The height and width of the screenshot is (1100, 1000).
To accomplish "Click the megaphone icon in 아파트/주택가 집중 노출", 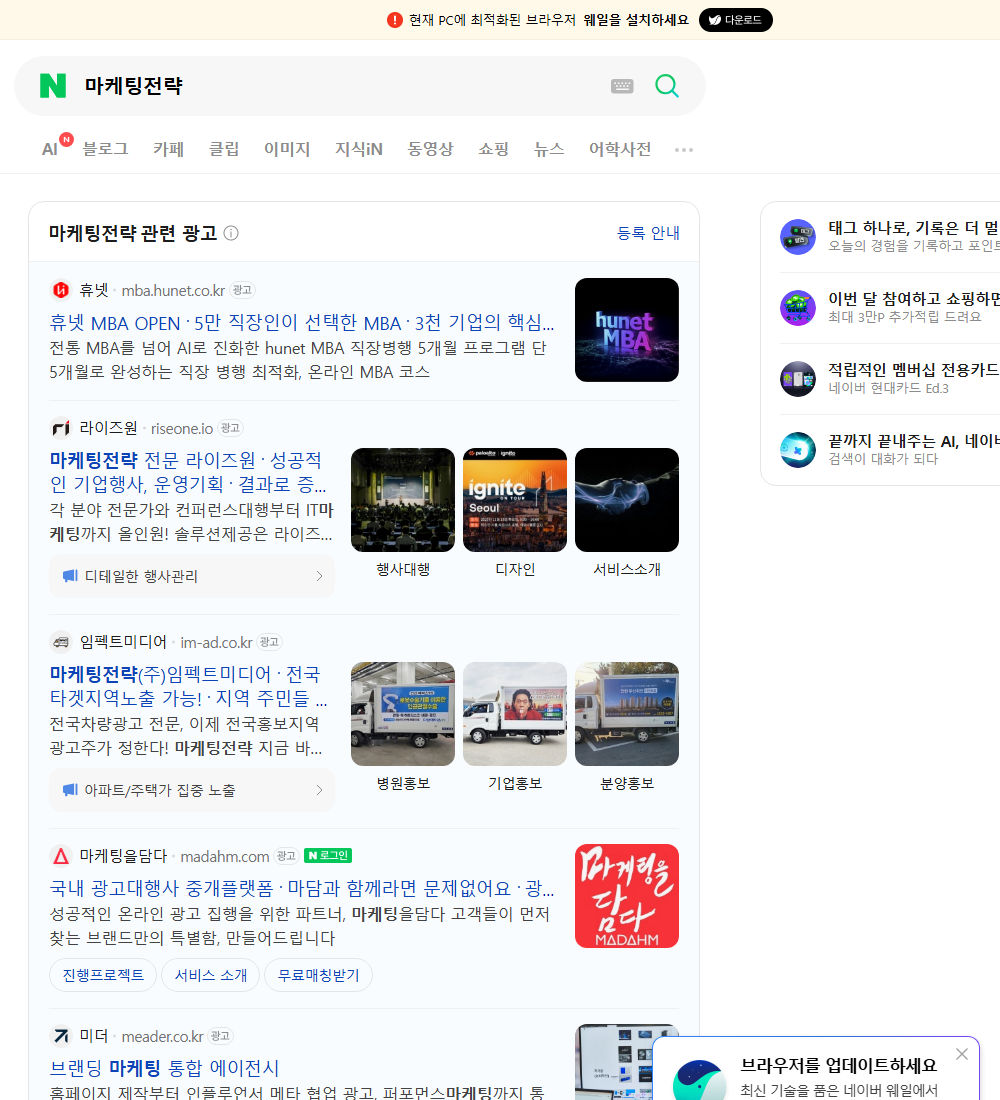I will pos(70,790).
